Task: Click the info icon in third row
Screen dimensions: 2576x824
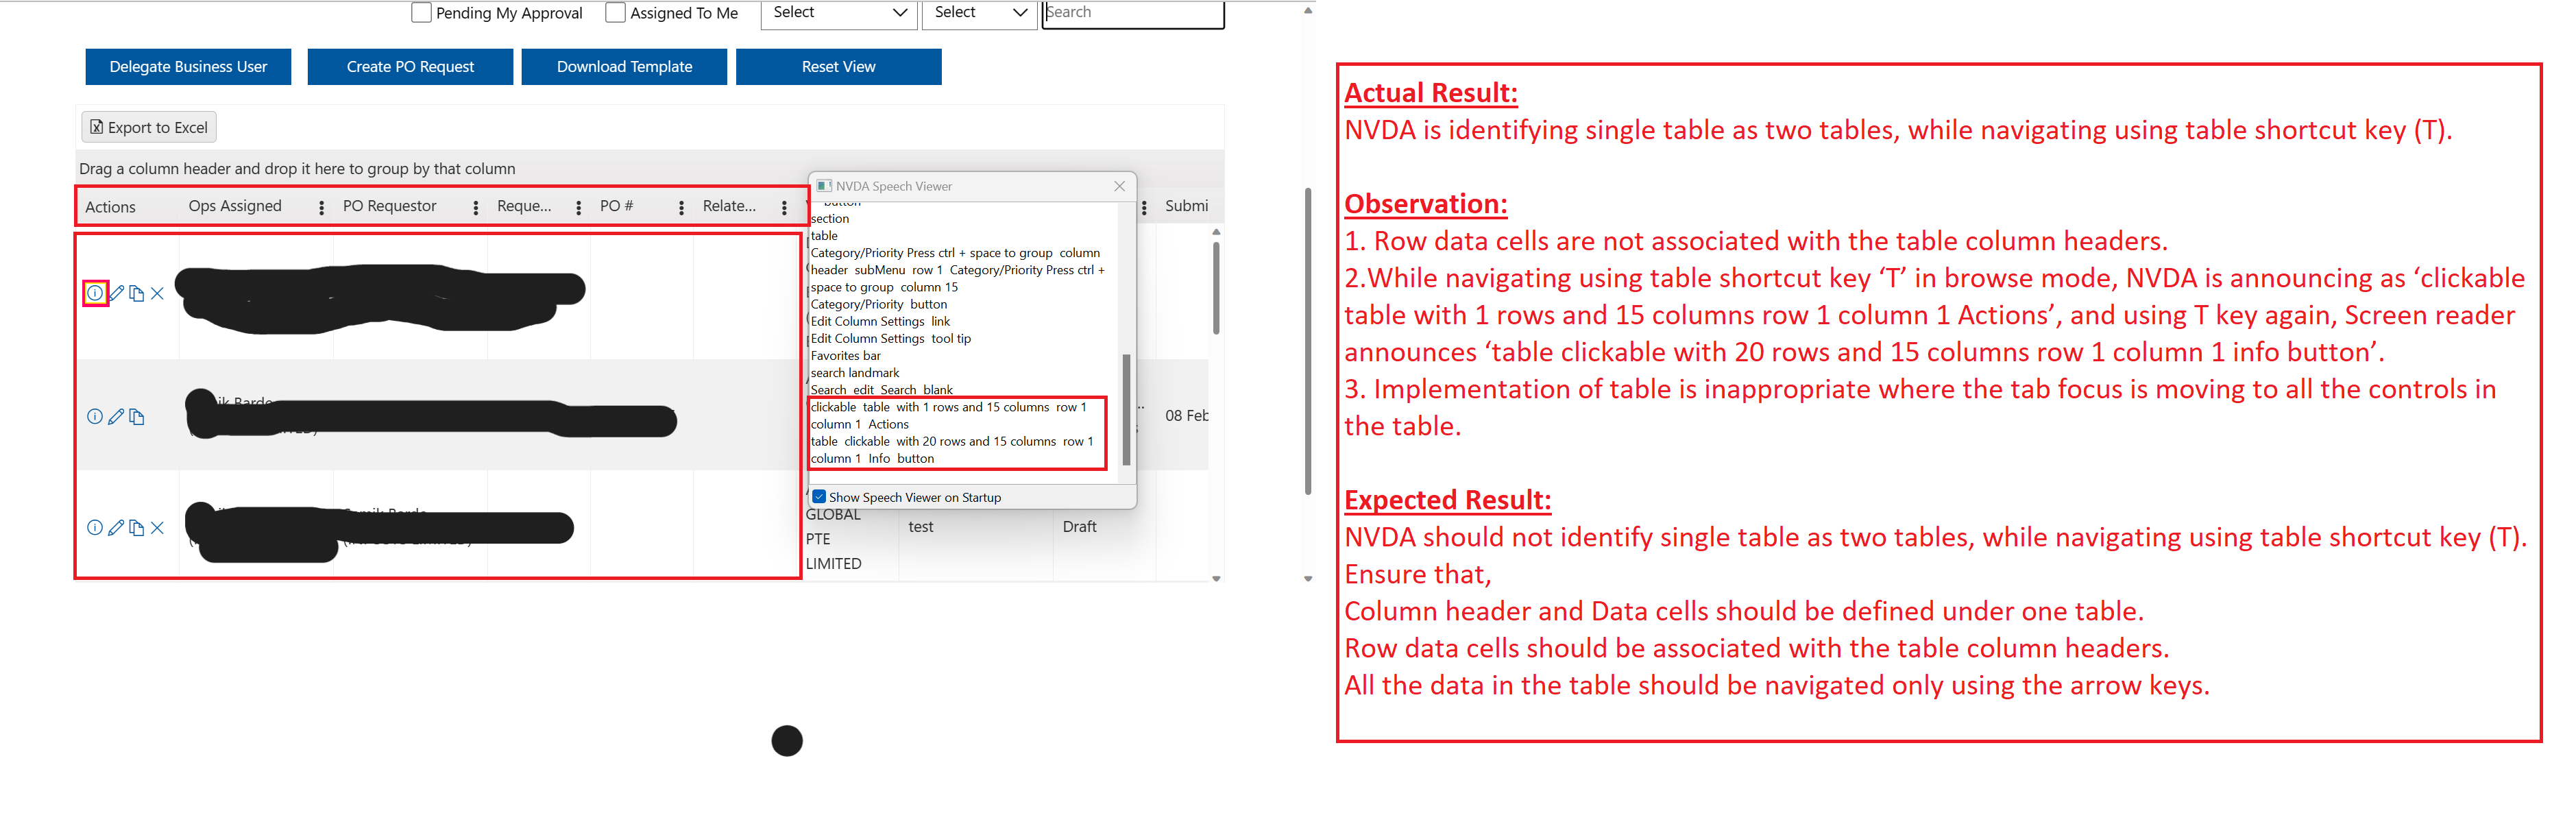Action: point(94,528)
